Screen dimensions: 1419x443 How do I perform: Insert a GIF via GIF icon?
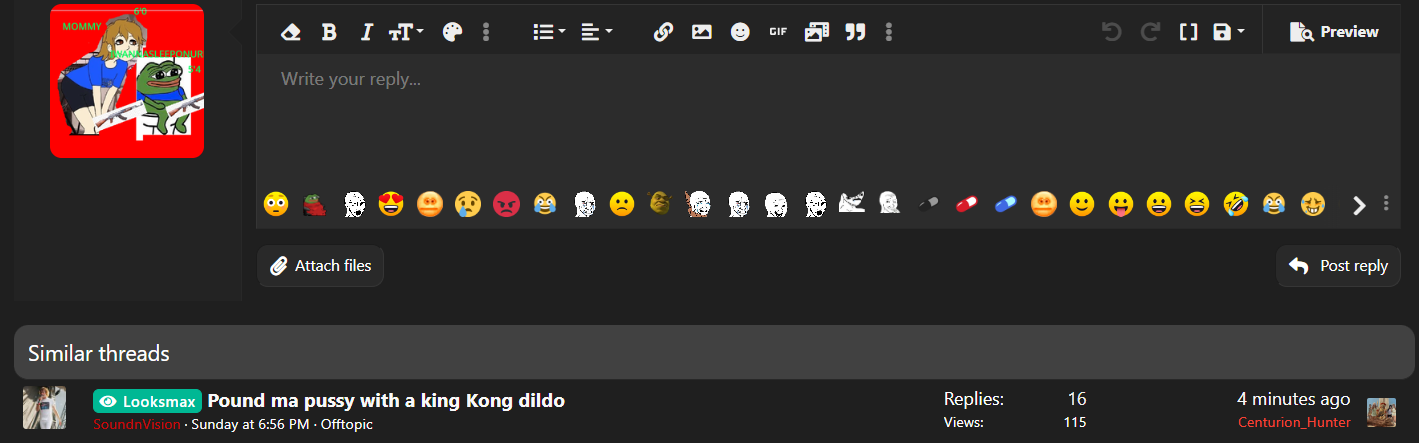pos(778,32)
